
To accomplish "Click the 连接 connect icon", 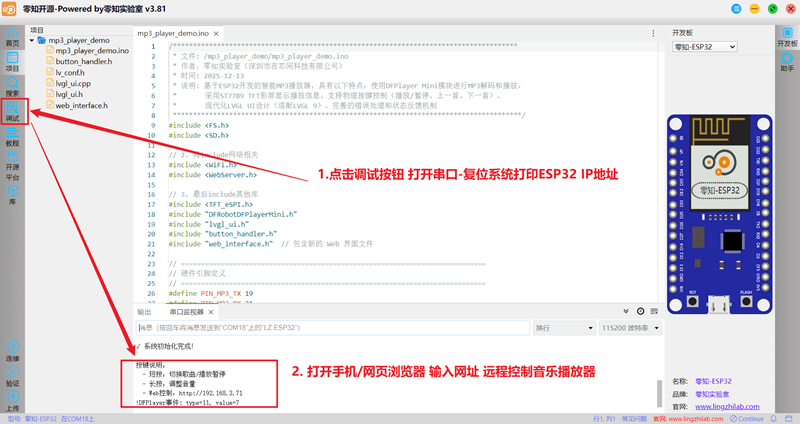I will (12, 352).
